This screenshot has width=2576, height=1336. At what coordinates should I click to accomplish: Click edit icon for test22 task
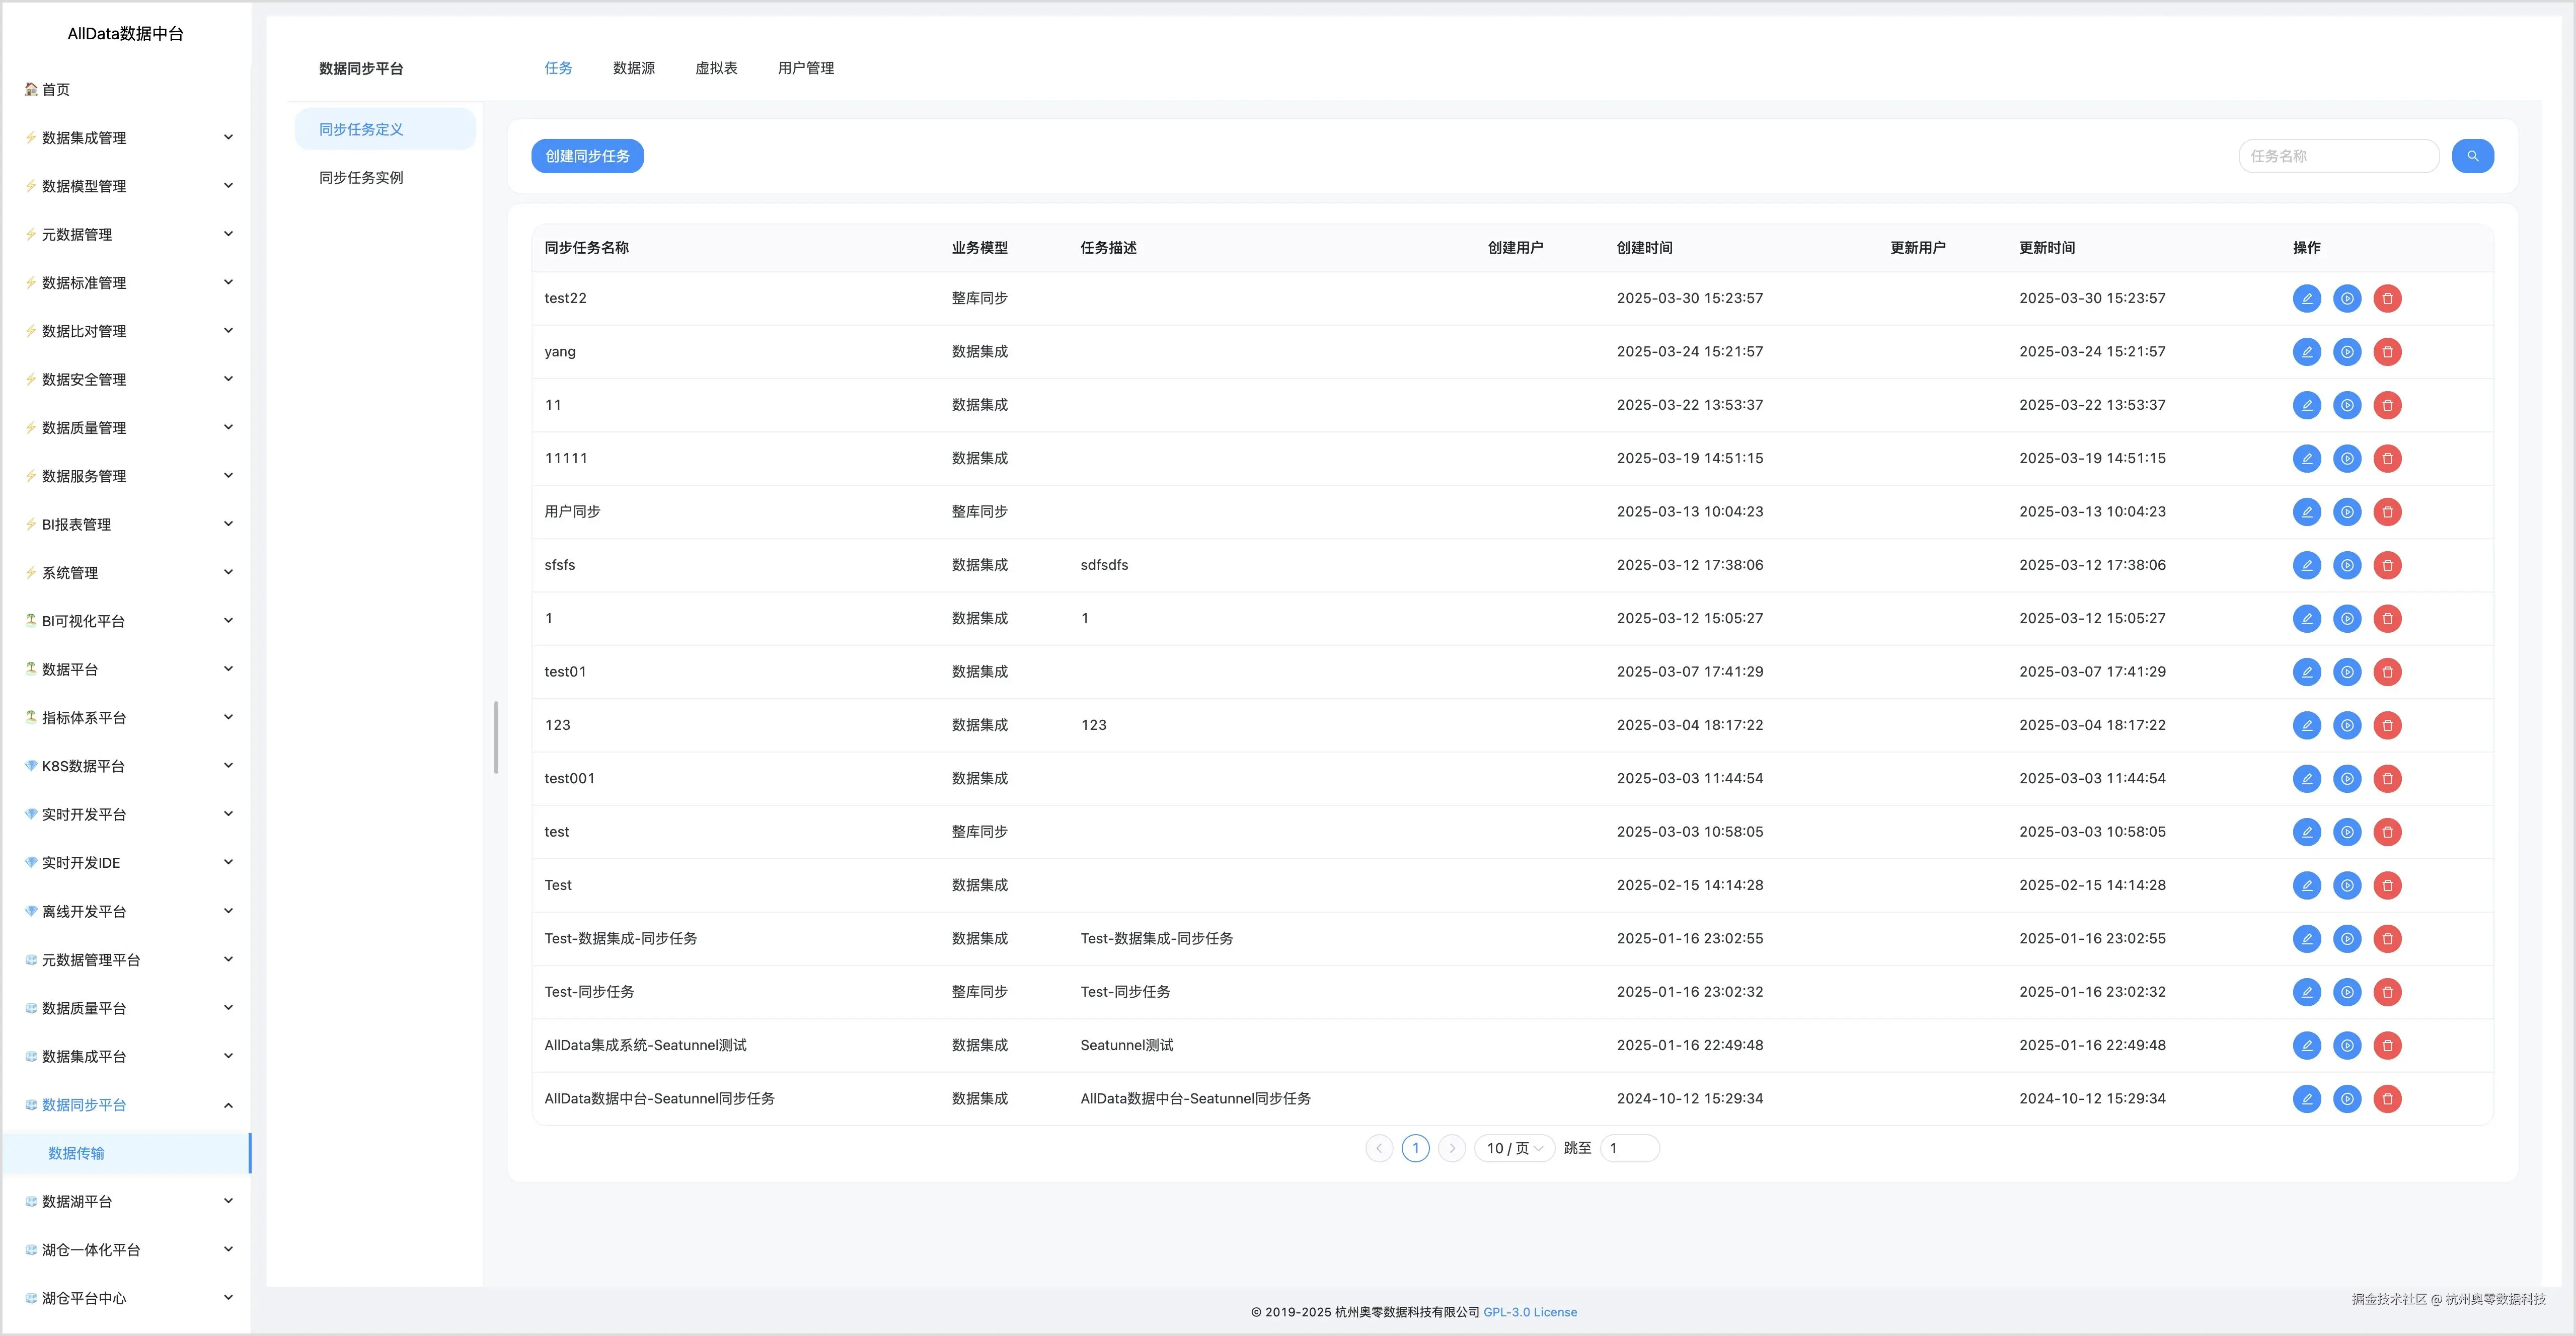pyautogui.click(x=2306, y=298)
